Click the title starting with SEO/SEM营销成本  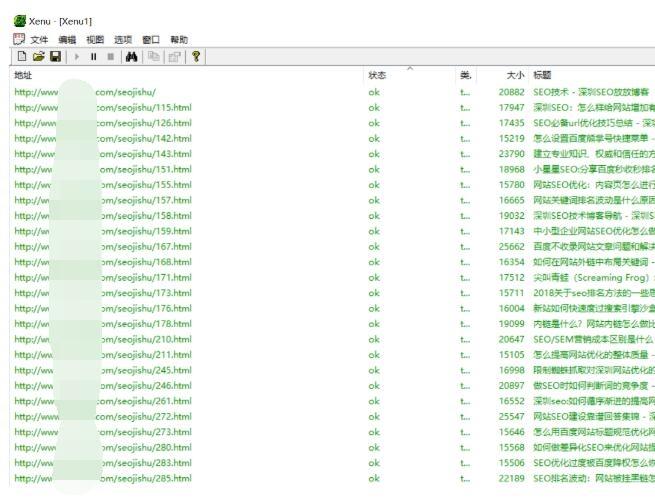594,339
